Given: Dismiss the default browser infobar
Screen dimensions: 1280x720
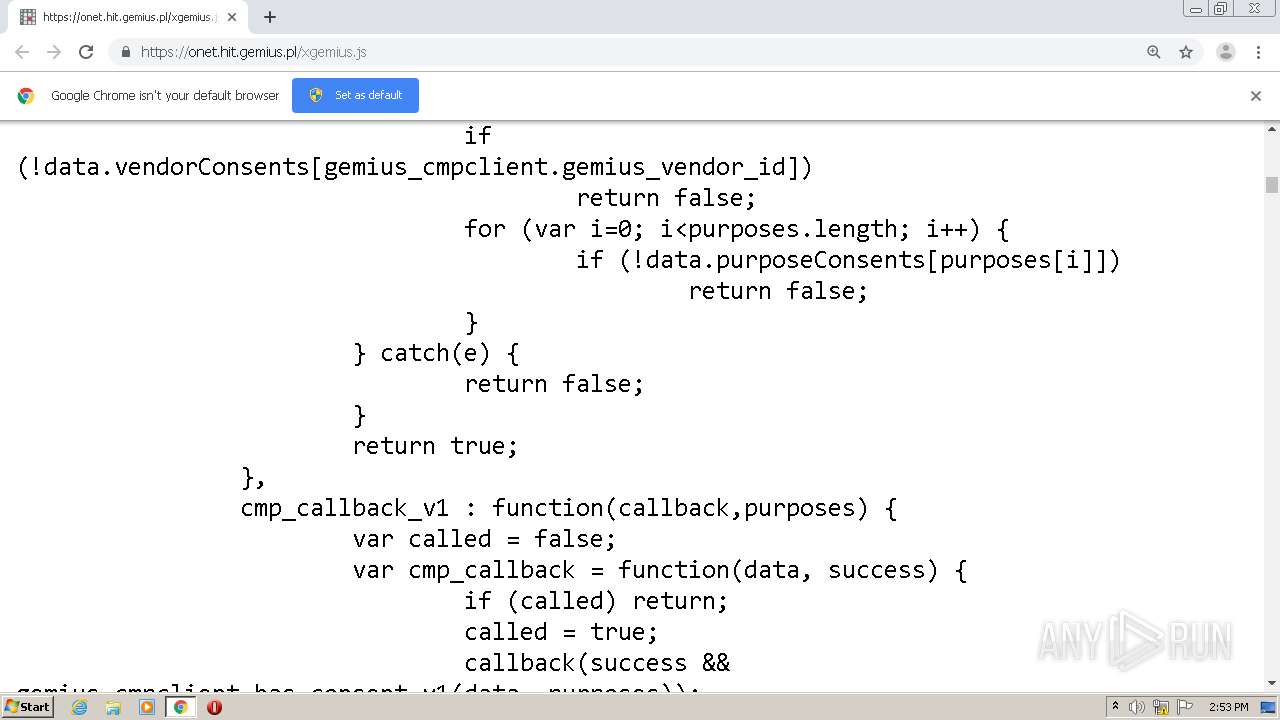Looking at the screenshot, I should [1256, 96].
